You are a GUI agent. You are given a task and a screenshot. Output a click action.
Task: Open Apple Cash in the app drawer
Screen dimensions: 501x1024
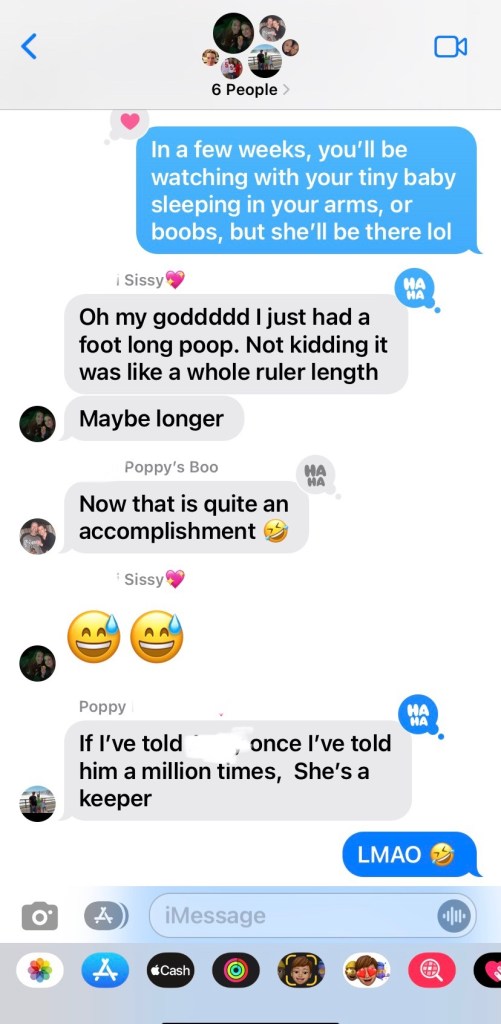pos(170,970)
